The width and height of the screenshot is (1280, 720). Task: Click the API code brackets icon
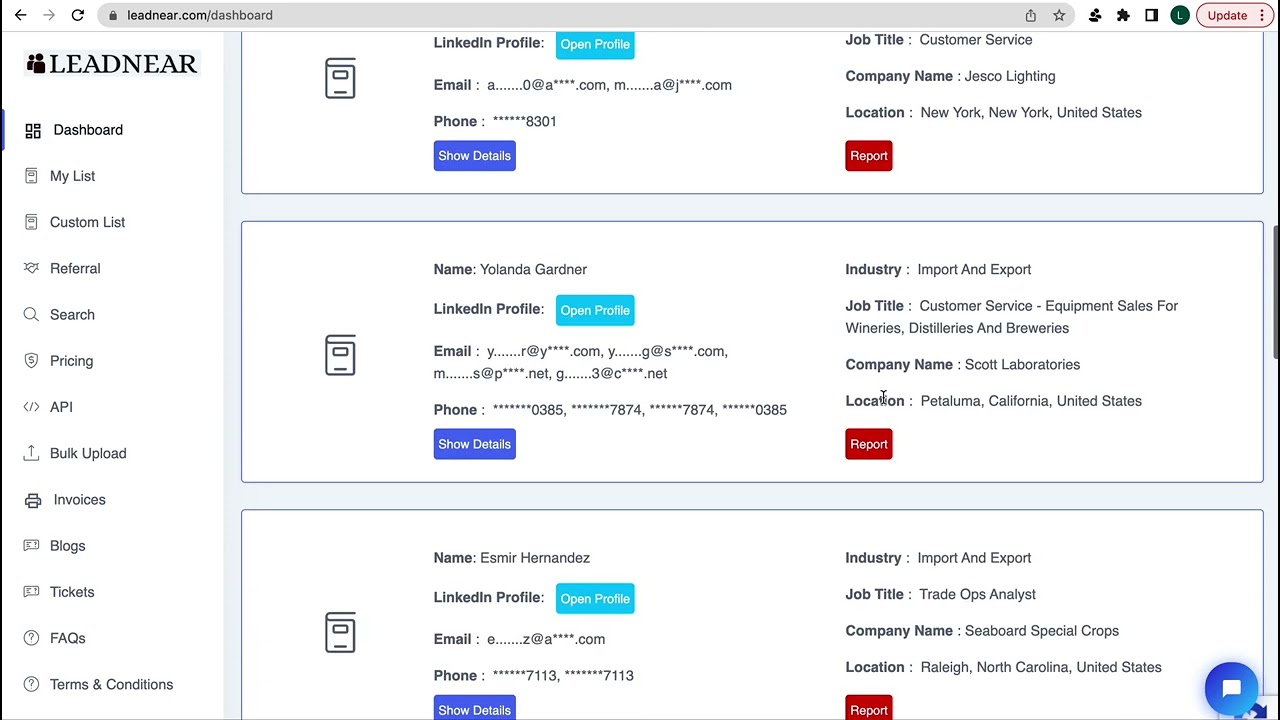coord(31,407)
